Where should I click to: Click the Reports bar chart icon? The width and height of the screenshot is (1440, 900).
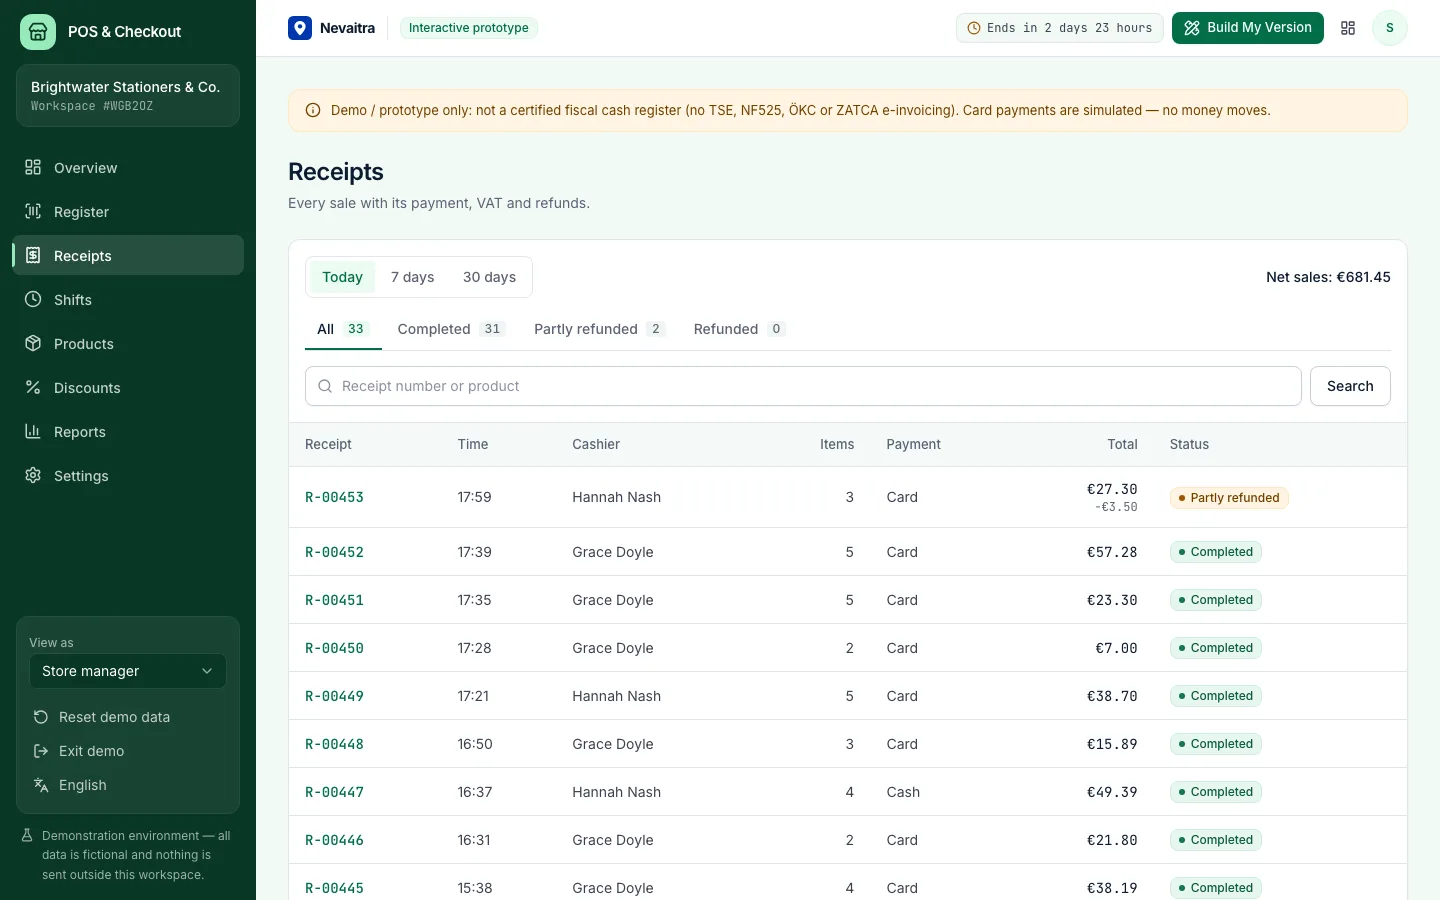pos(33,431)
